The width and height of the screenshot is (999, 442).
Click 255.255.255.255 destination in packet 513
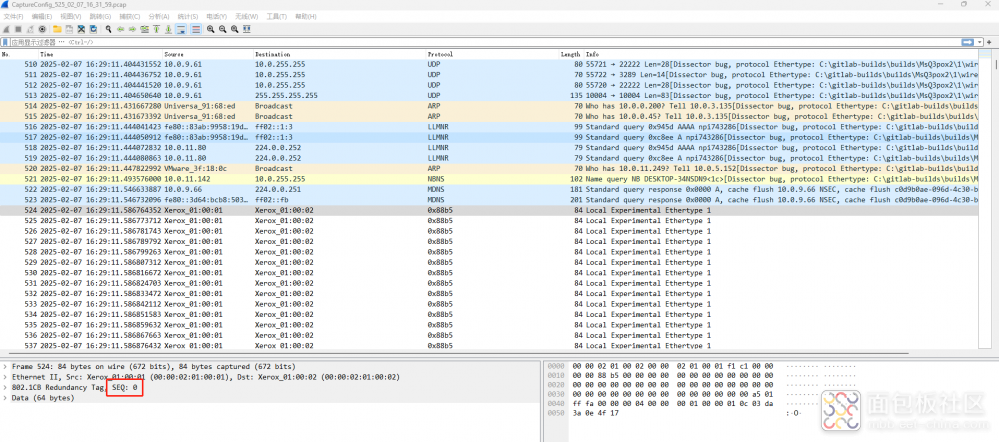tap(284, 96)
